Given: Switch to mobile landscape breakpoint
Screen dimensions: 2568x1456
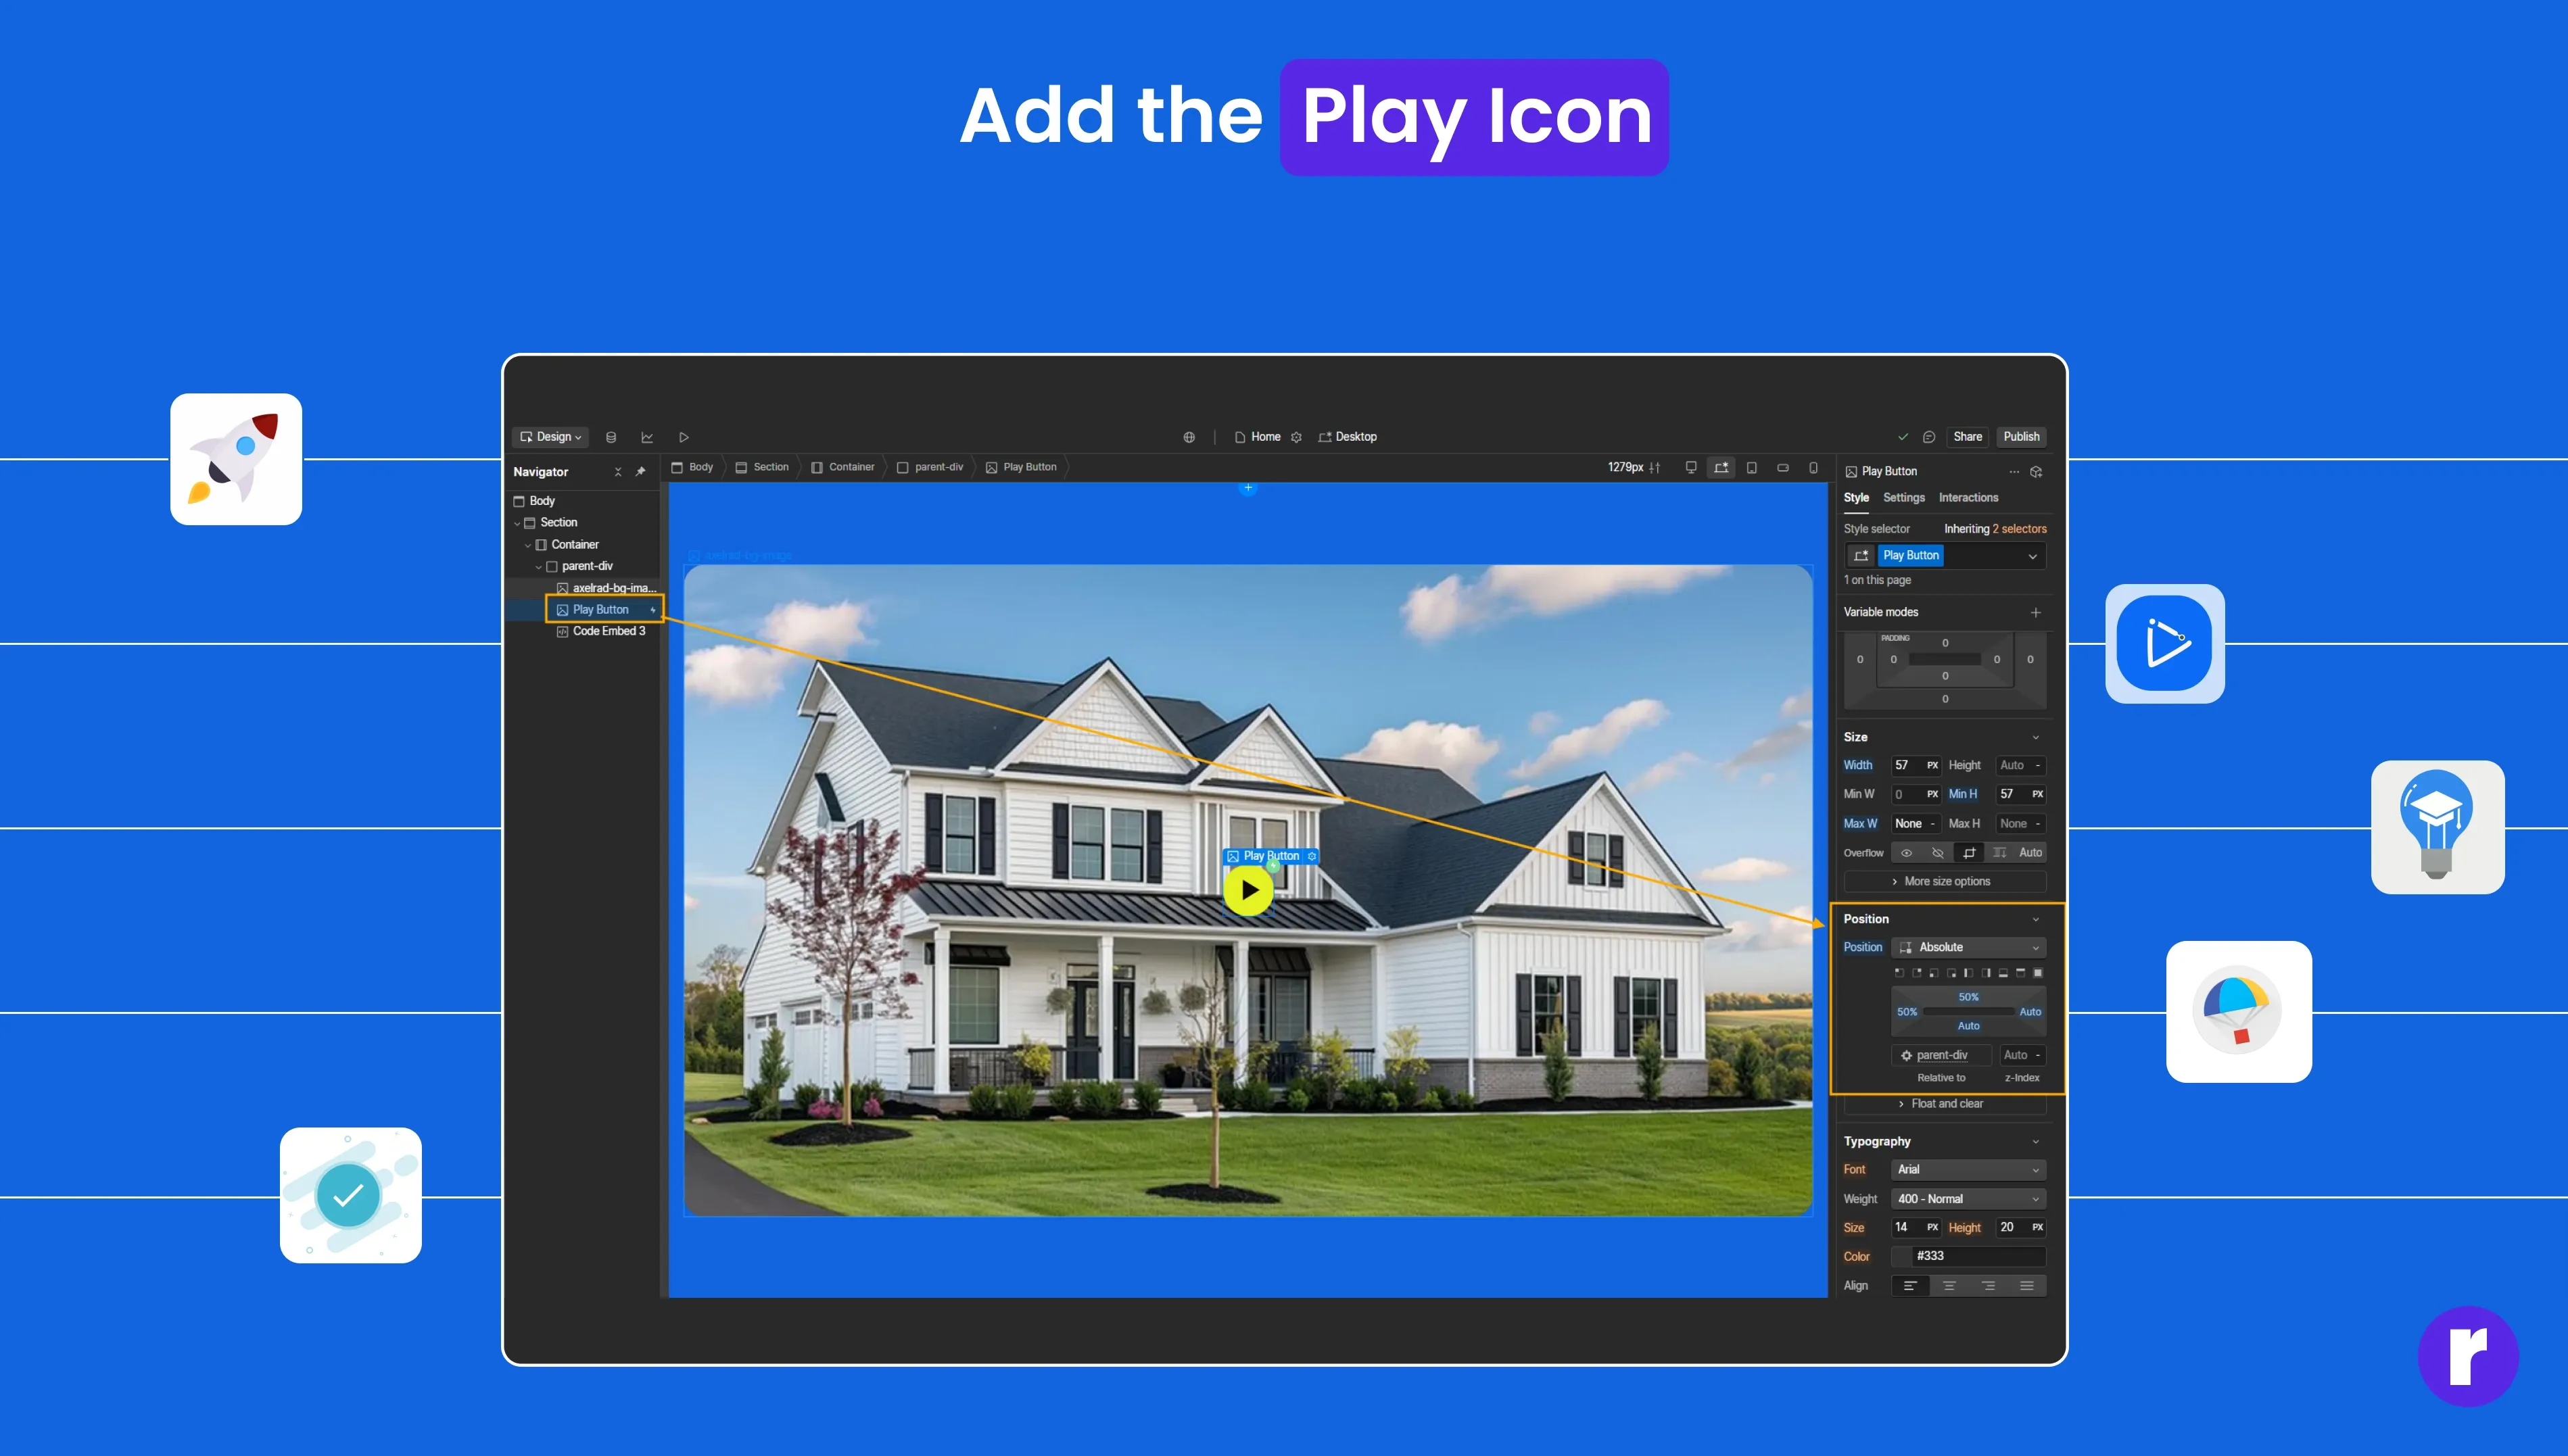Looking at the screenshot, I should tap(1783, 467).
